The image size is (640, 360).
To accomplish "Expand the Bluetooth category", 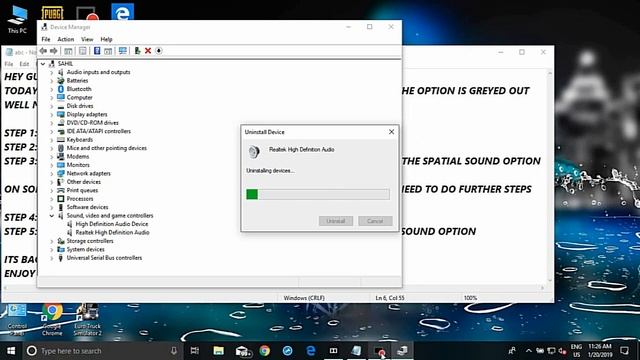I will pyautogui.click(x=51, y=89).
